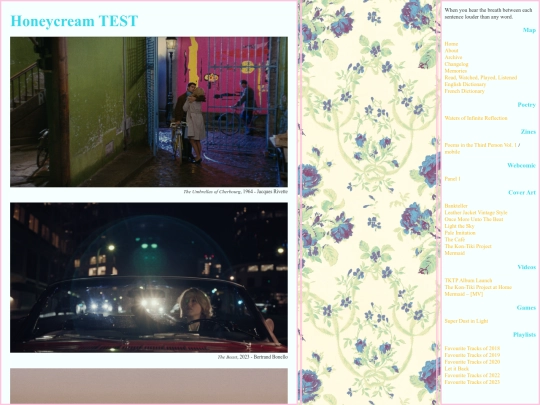Viewport: 540px width, 405px height.
Task: Click The Umbrellas of Cherbourg film still
Action: click(x=149, y=112)
